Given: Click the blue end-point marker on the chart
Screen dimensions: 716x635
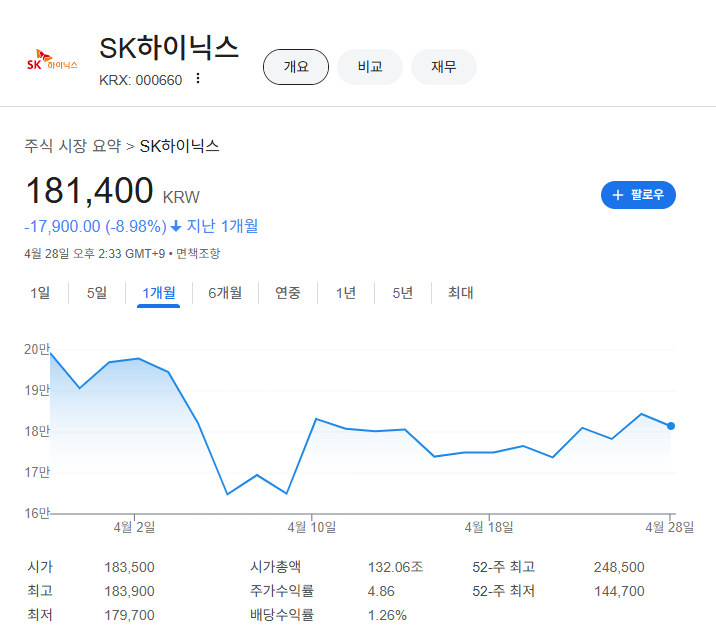Looking at the screenshot, I should coord(671,426).
